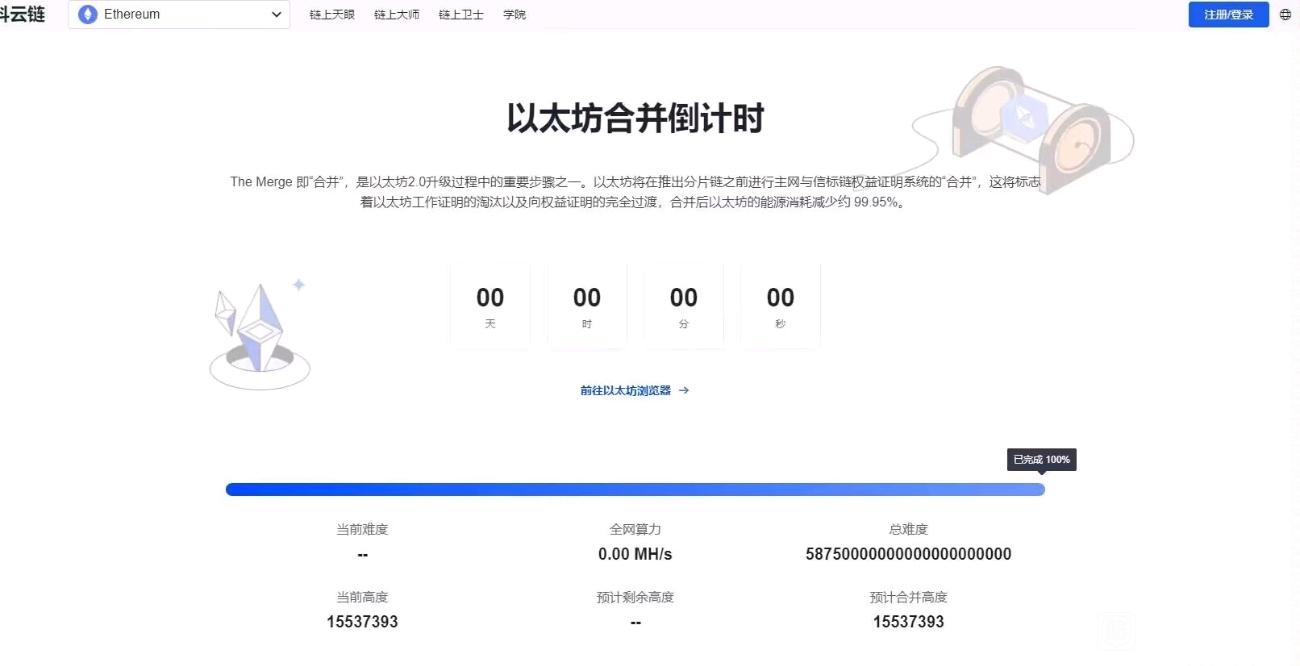Click the The Merge description paragraph

(635, 192)
